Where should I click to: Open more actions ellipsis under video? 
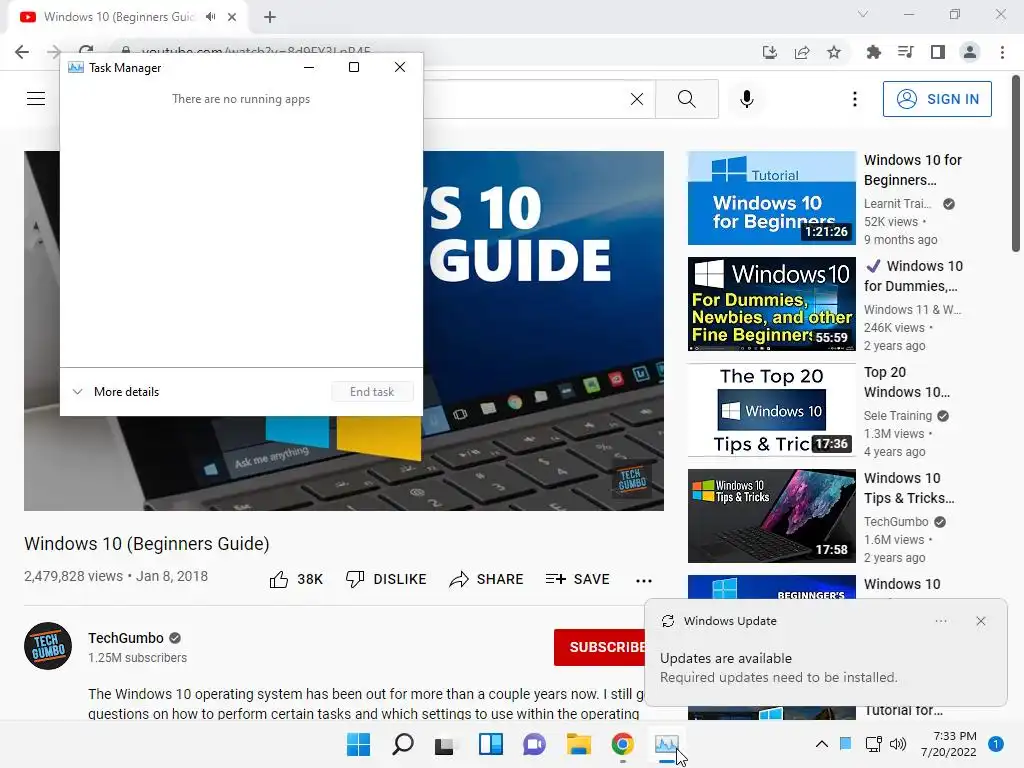(x=644, y=580)
